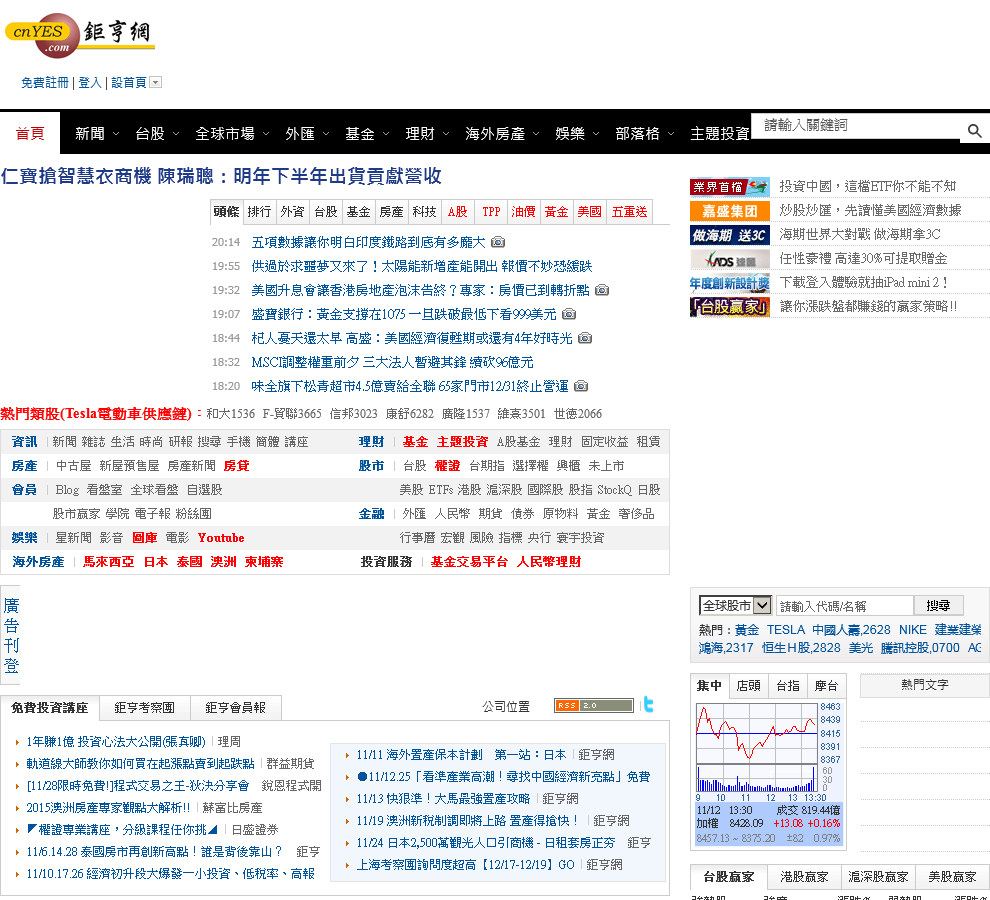This screenshot has height=900, width=990.
Task: Click the 搜尋 stock search button
Action: (x=938, y=605)
